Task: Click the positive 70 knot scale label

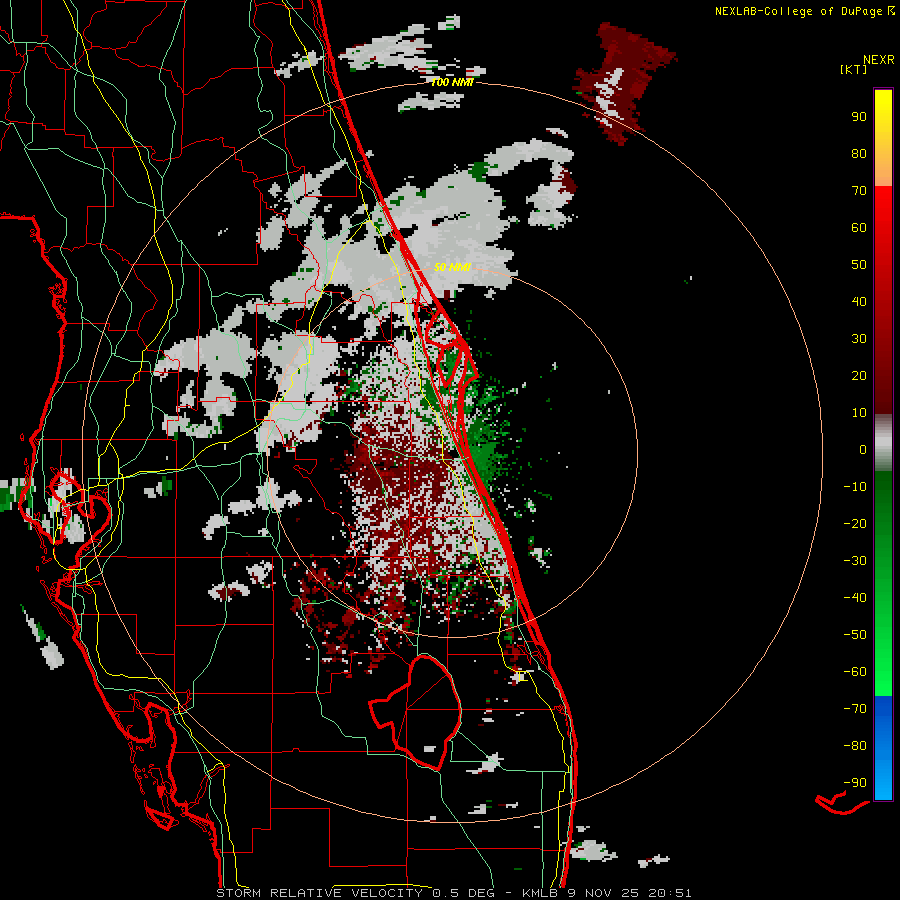Action: (859, 191)
